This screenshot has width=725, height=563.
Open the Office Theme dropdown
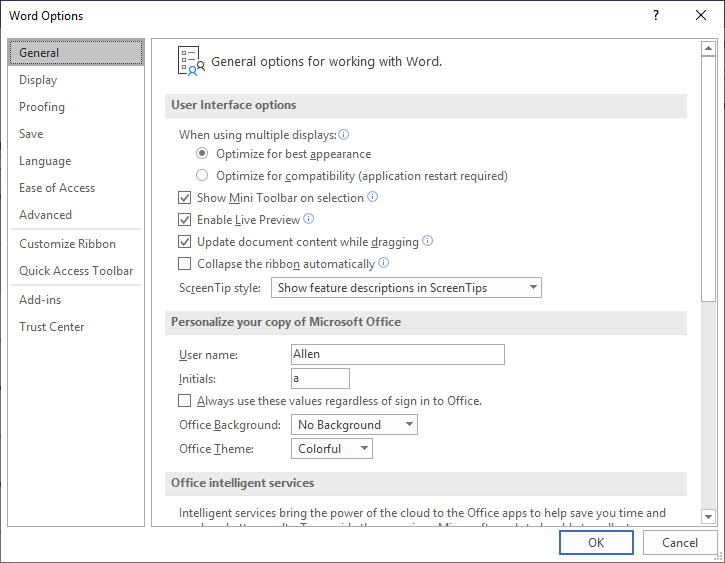[x=332, y=448]
